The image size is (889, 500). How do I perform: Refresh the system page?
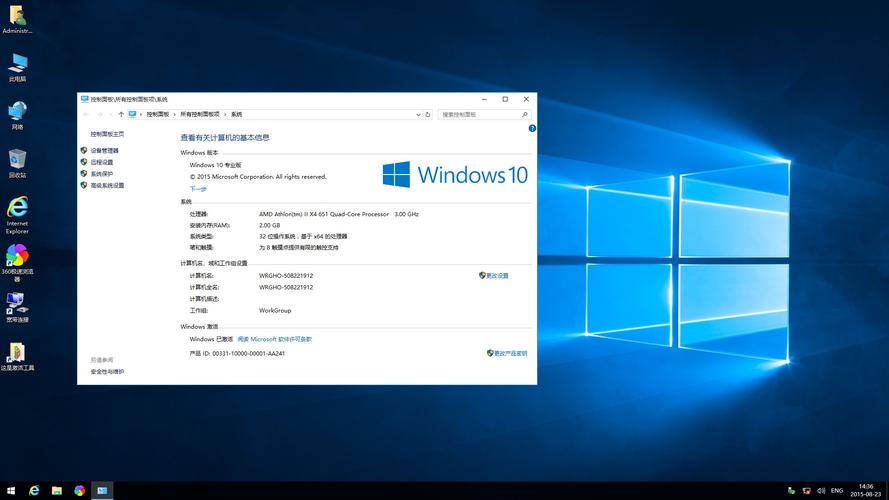(x=428, y=115)
